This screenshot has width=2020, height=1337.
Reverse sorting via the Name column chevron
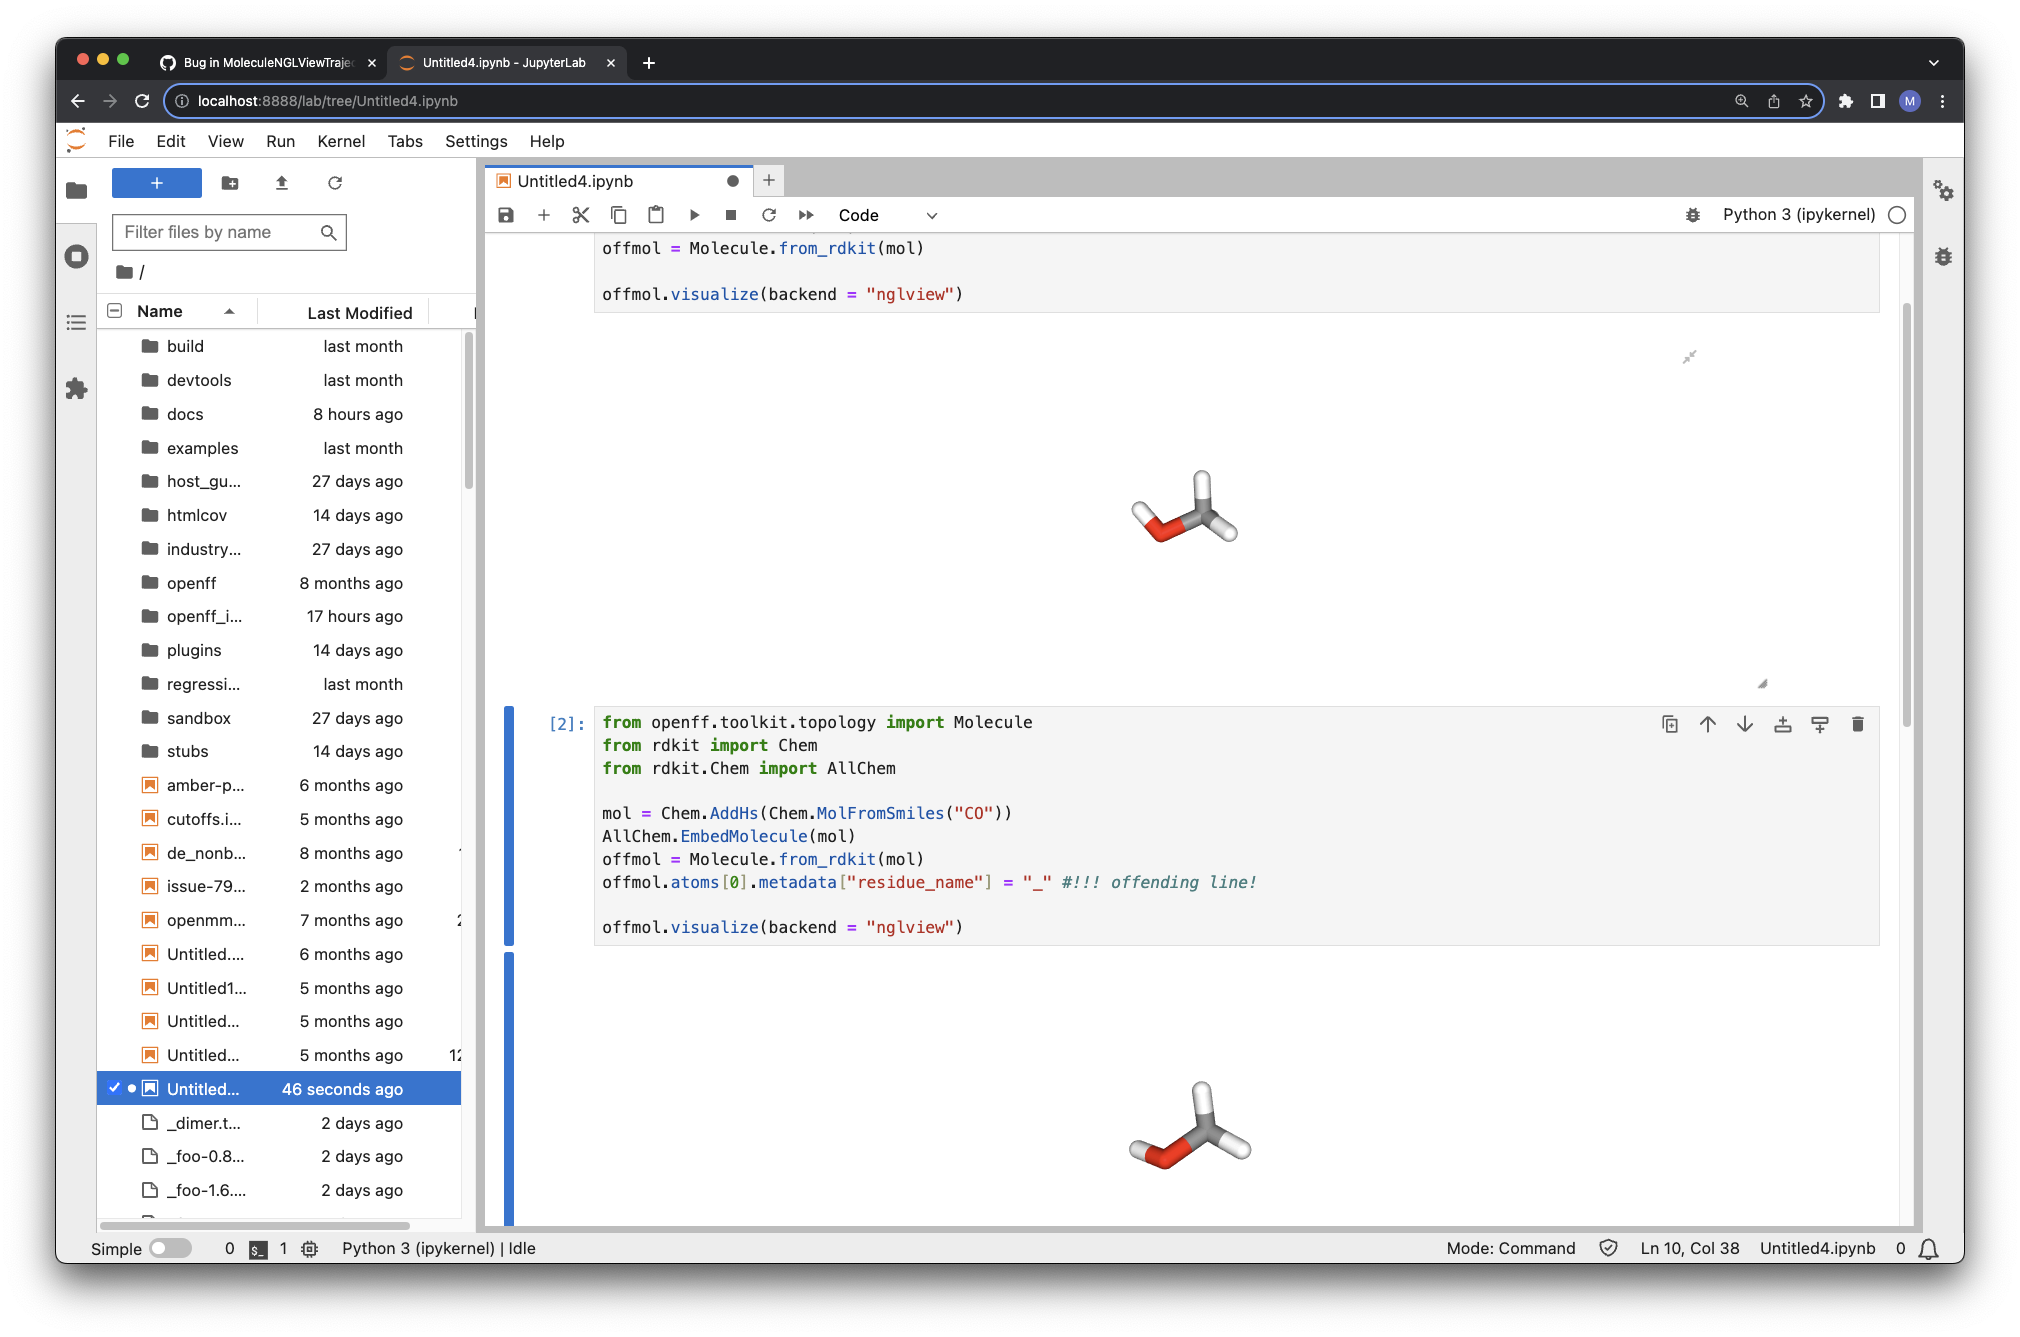(229, 311)
